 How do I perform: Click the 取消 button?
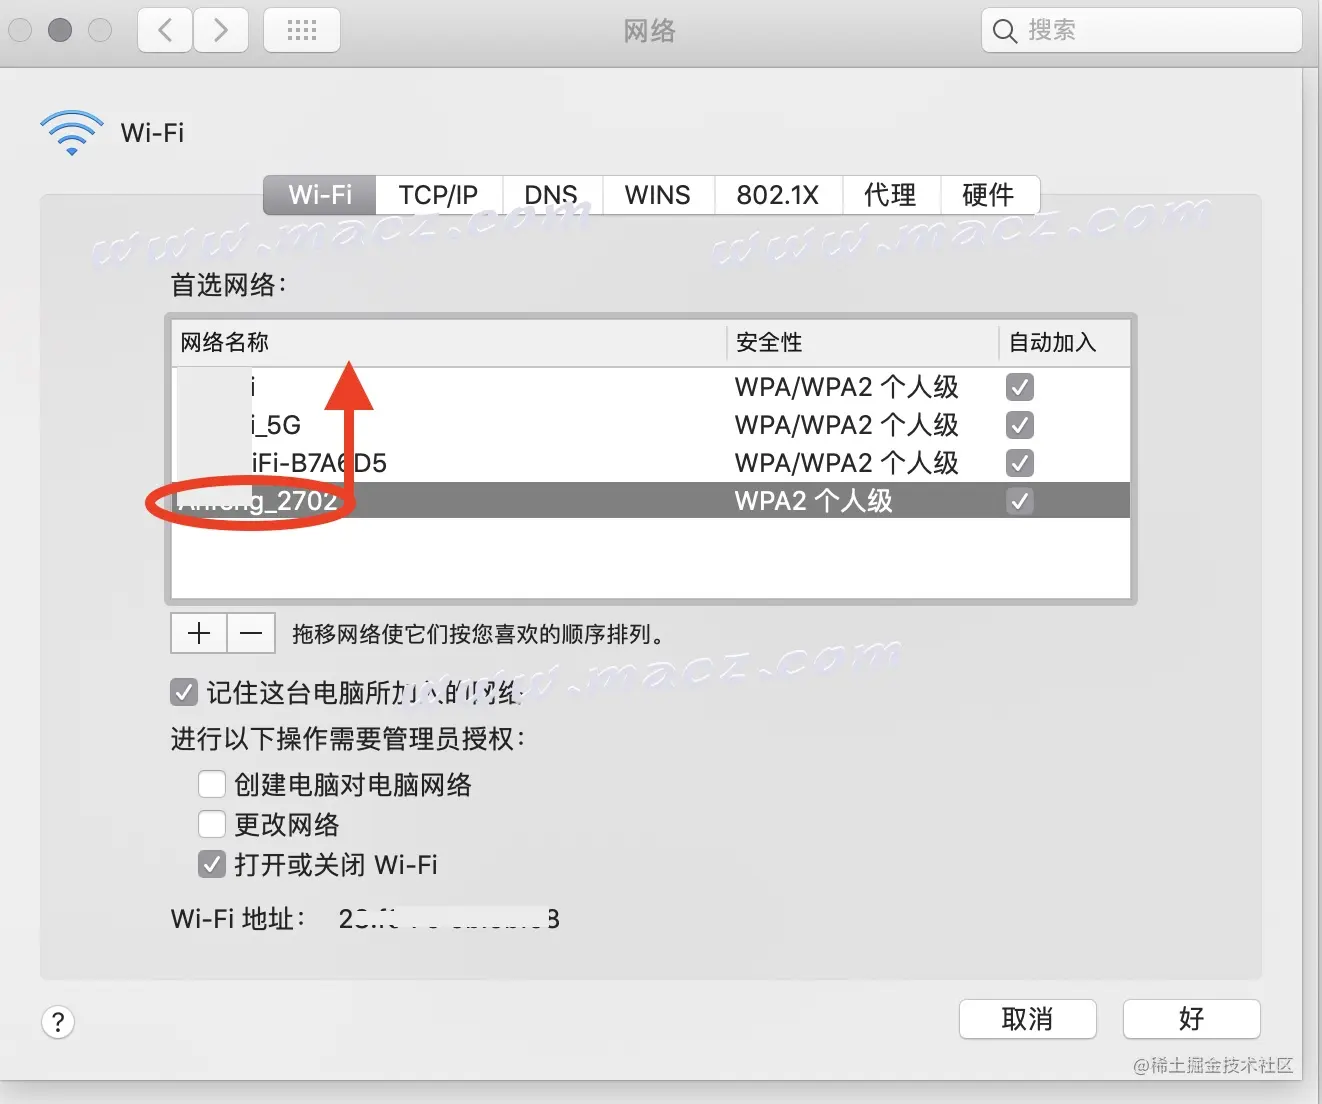click(x=1027, y=1019)
